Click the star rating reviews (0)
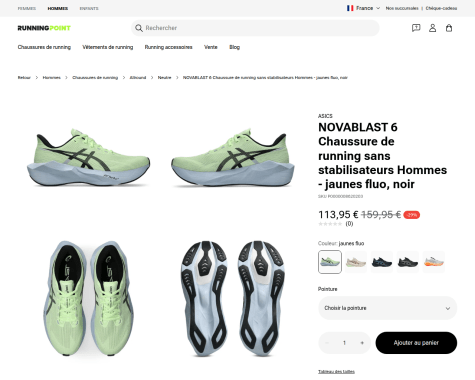Viewport: 475px width, 380px height. pyautogui.click(x=335, y=224)
